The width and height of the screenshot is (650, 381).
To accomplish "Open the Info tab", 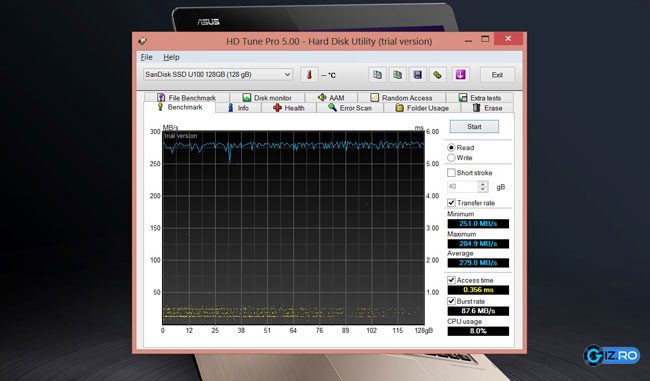I will [238, 108].
